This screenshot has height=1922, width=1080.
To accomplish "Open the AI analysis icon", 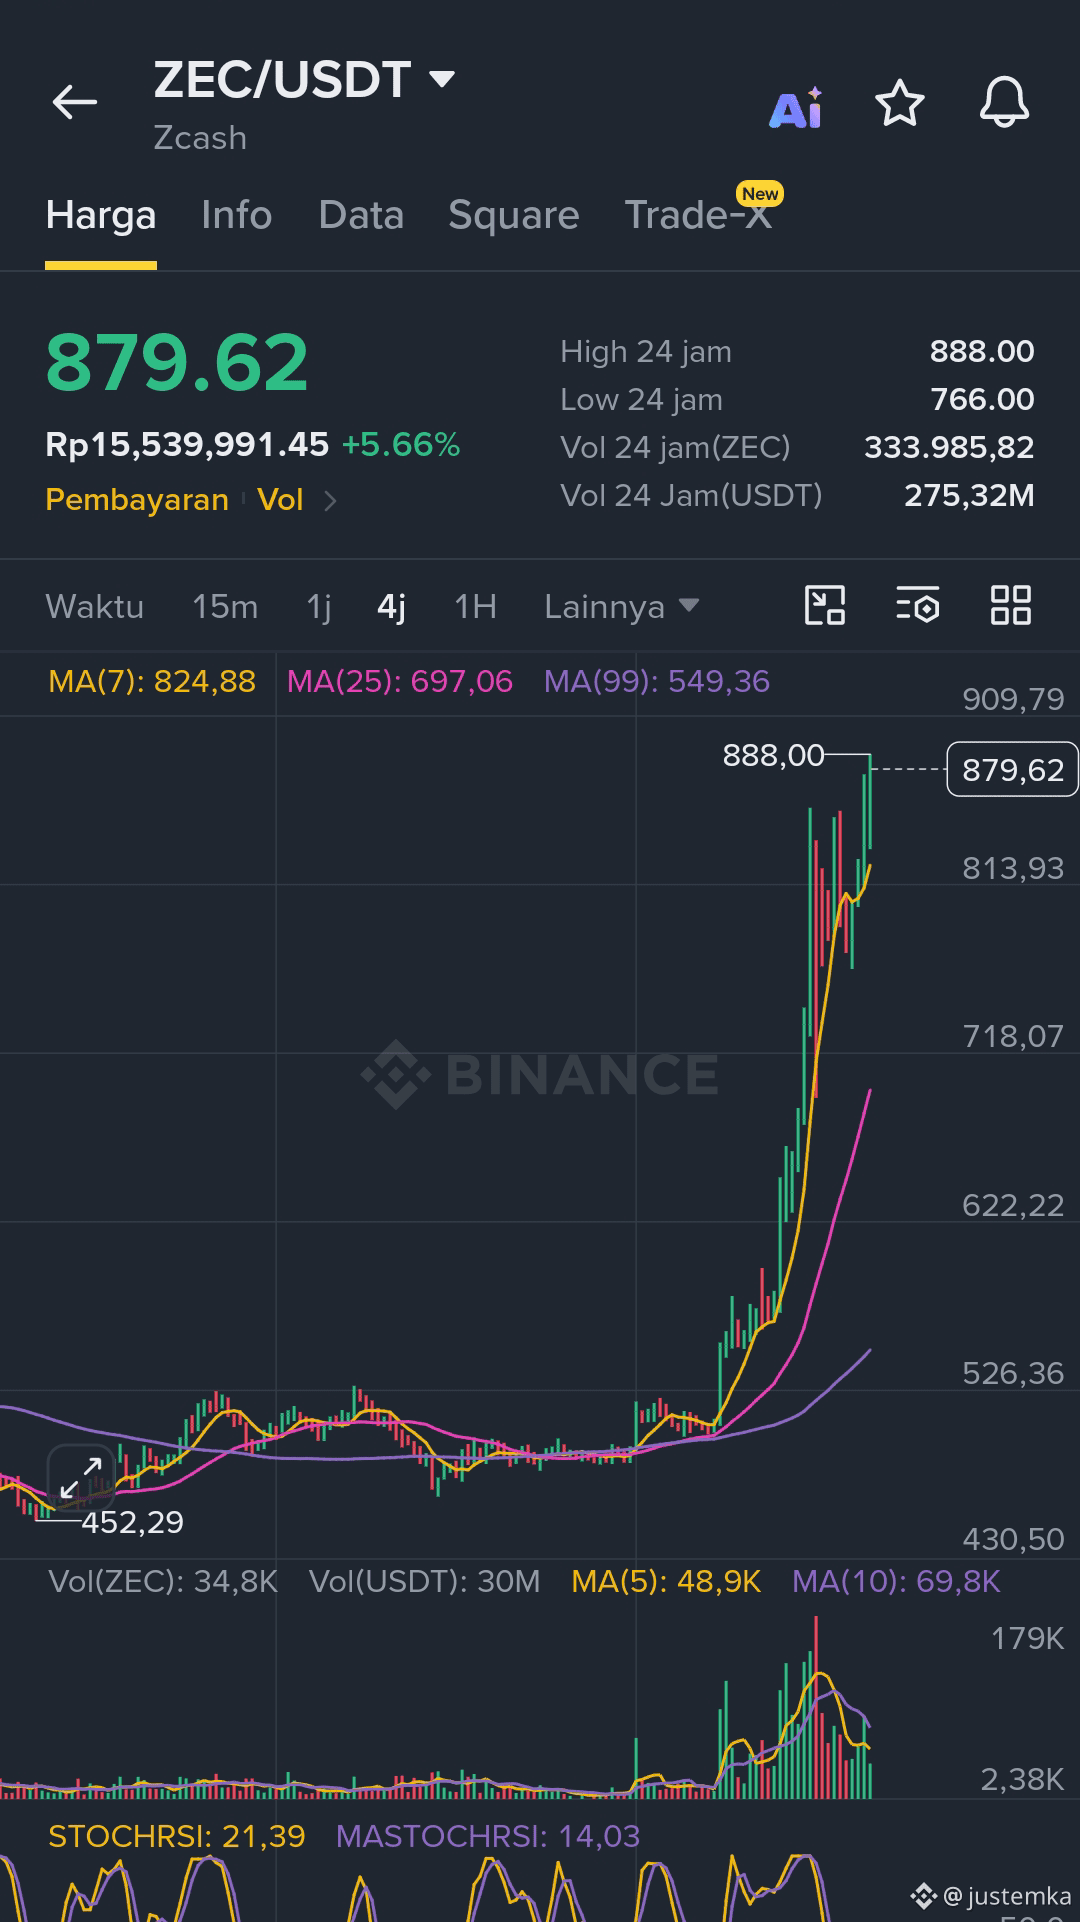I will coord(796,108).
